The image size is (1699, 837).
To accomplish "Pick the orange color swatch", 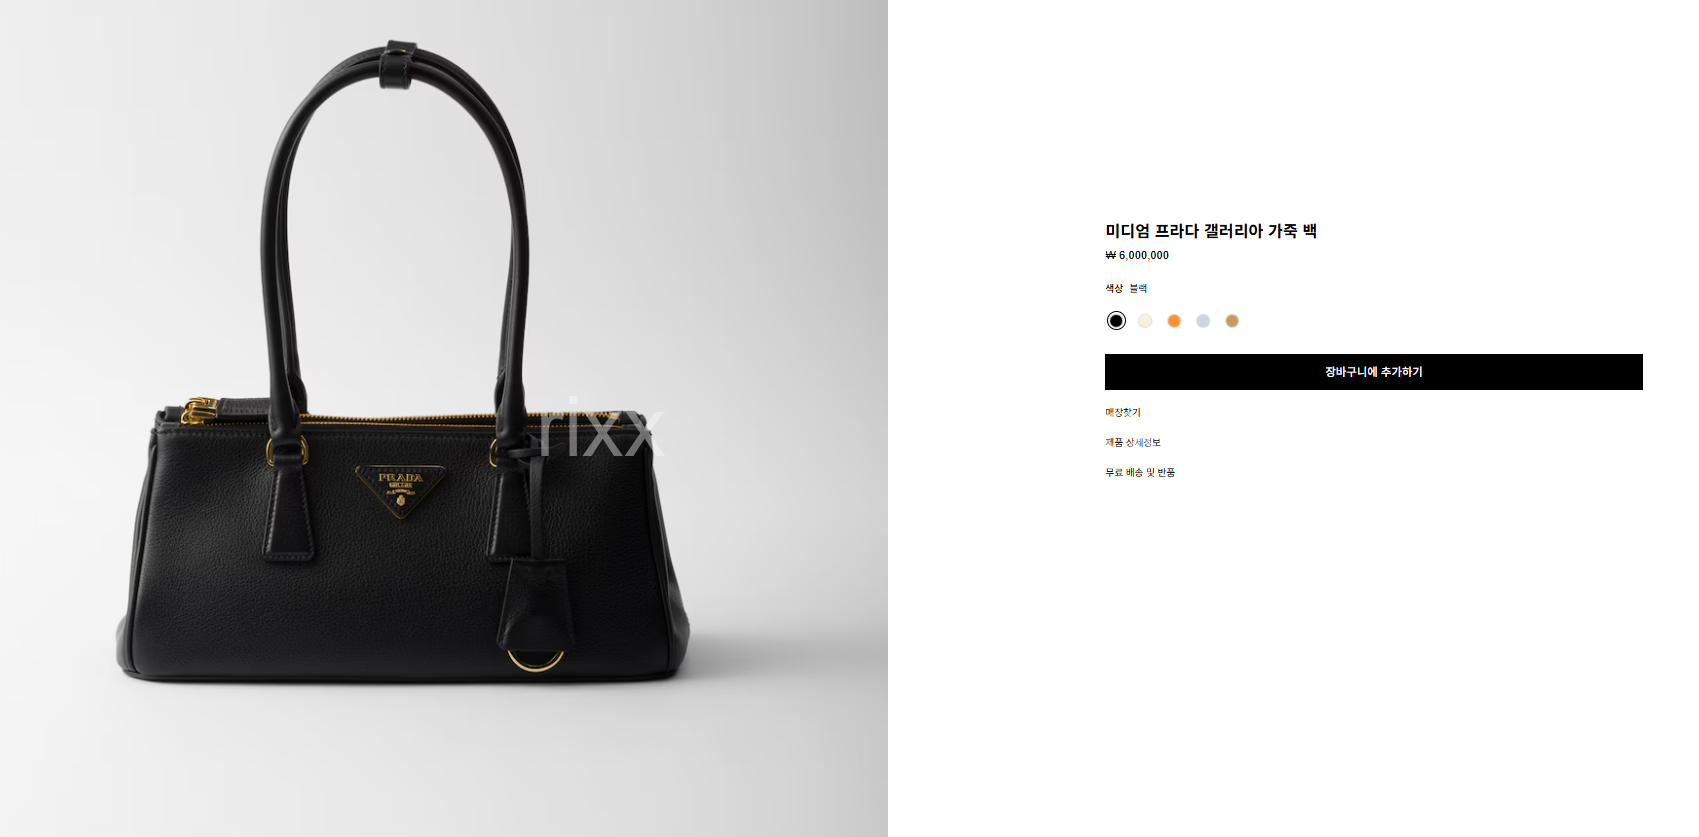I will coord(1174,320).
